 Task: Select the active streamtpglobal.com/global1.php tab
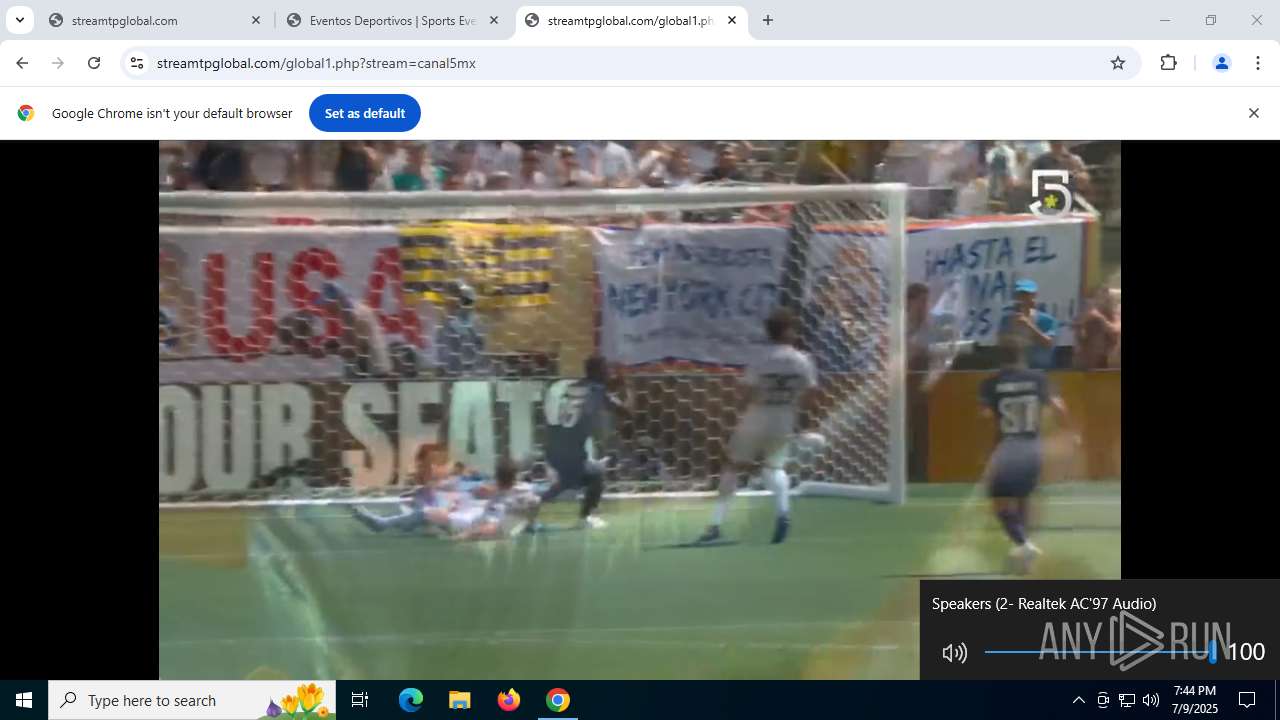coord(630,20)
